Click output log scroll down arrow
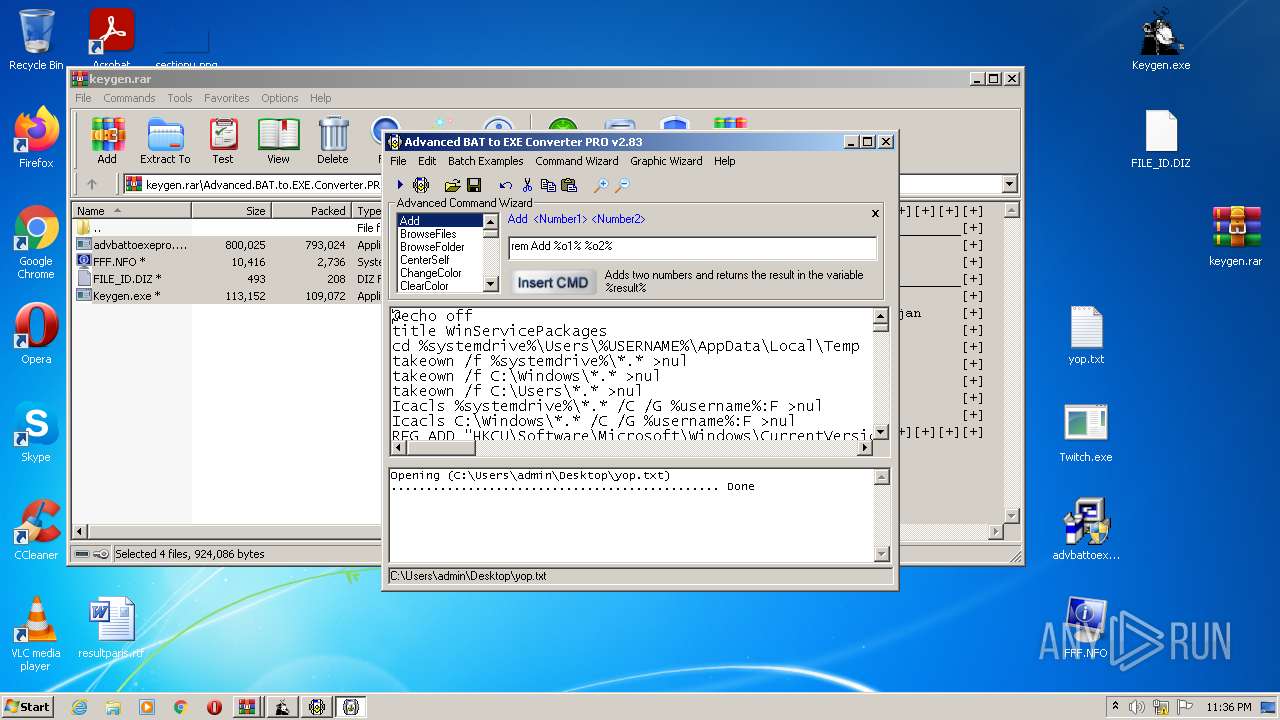The height and width of the screenshot is (720, 1280). pos(881,554)
